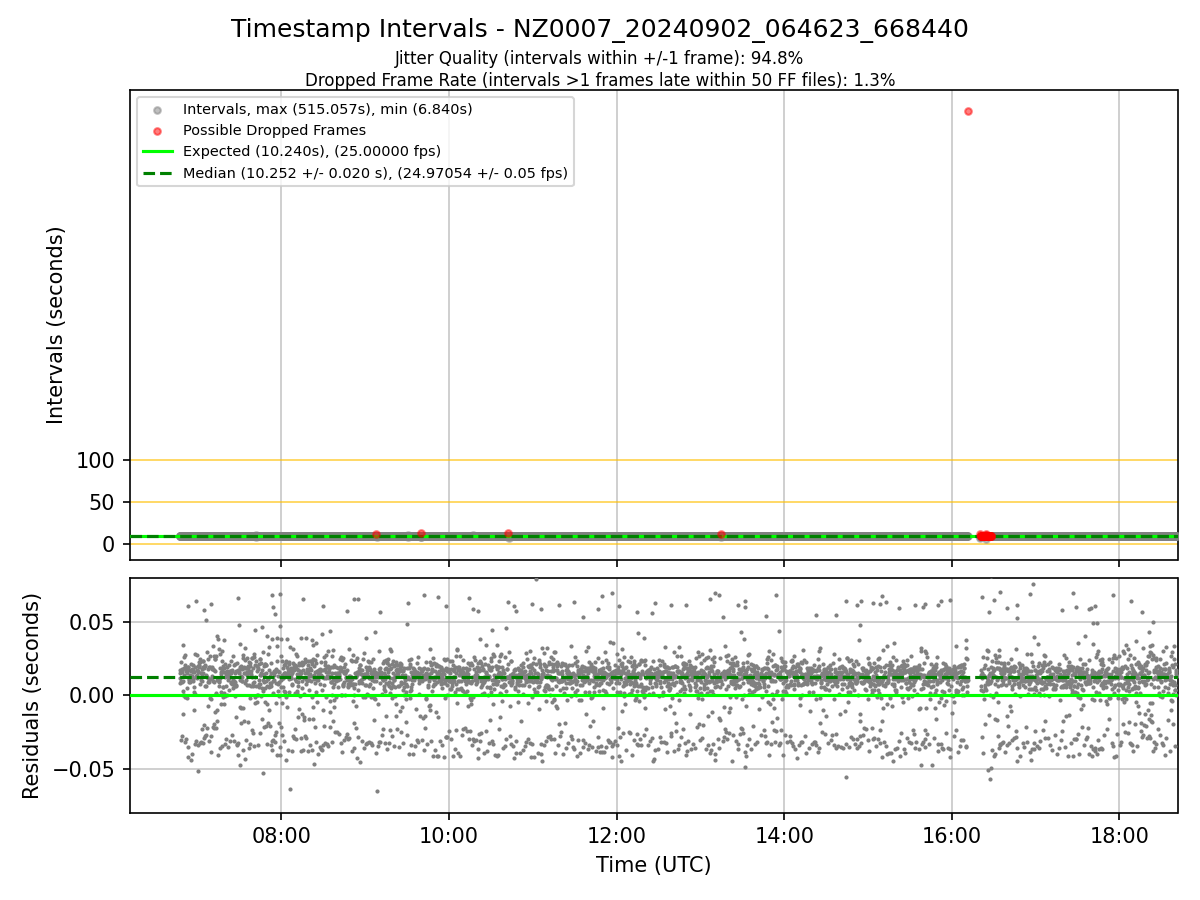
Task: Click the 'Residuals (seconds)' y-axis label
Action: point(32,696)
